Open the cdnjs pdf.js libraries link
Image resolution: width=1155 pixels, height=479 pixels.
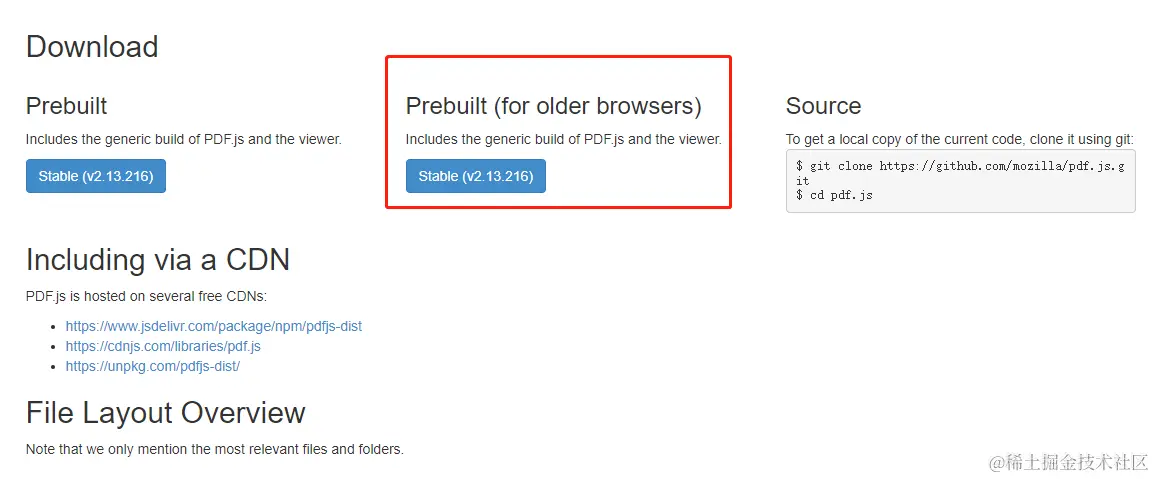pos(163,346)
